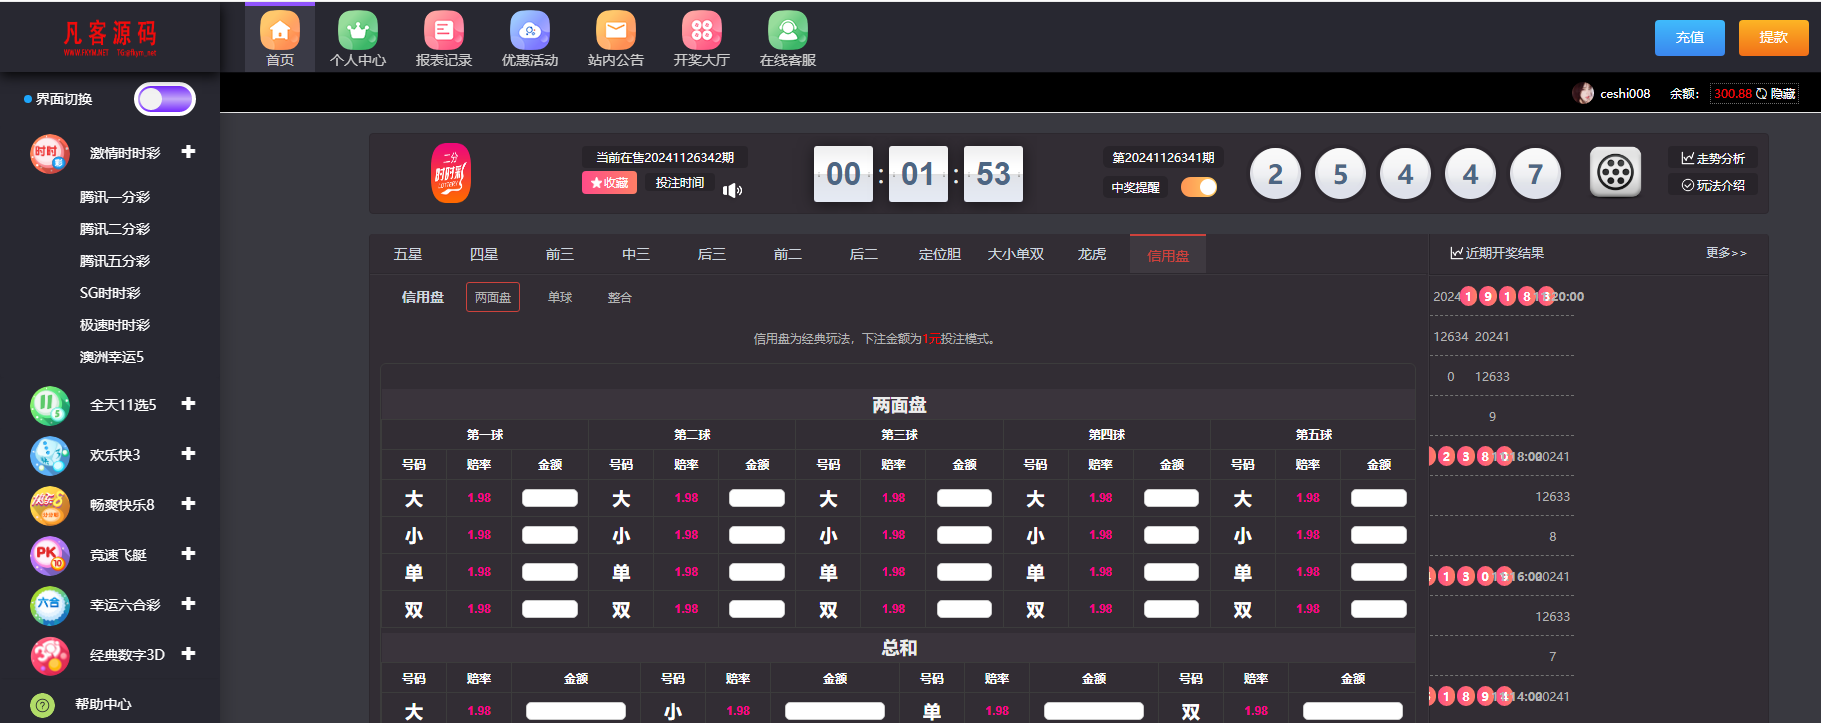Click the first drawn number ball 2
Screen dimensions: 1821x723
click(1275, 174)
